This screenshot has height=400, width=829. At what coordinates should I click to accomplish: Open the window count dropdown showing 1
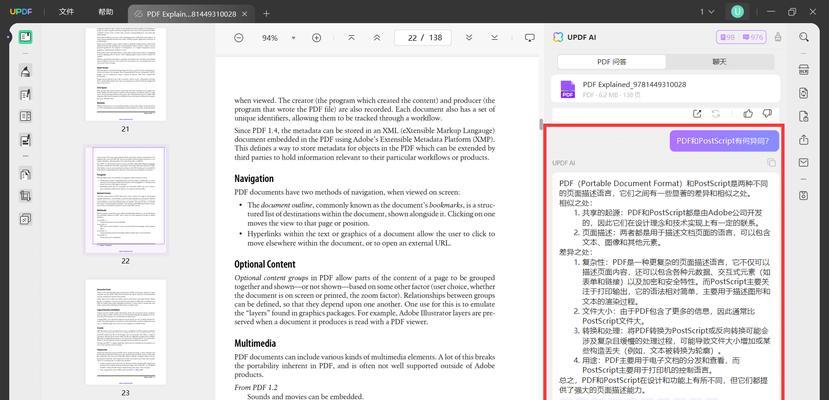tap(707, 12)
